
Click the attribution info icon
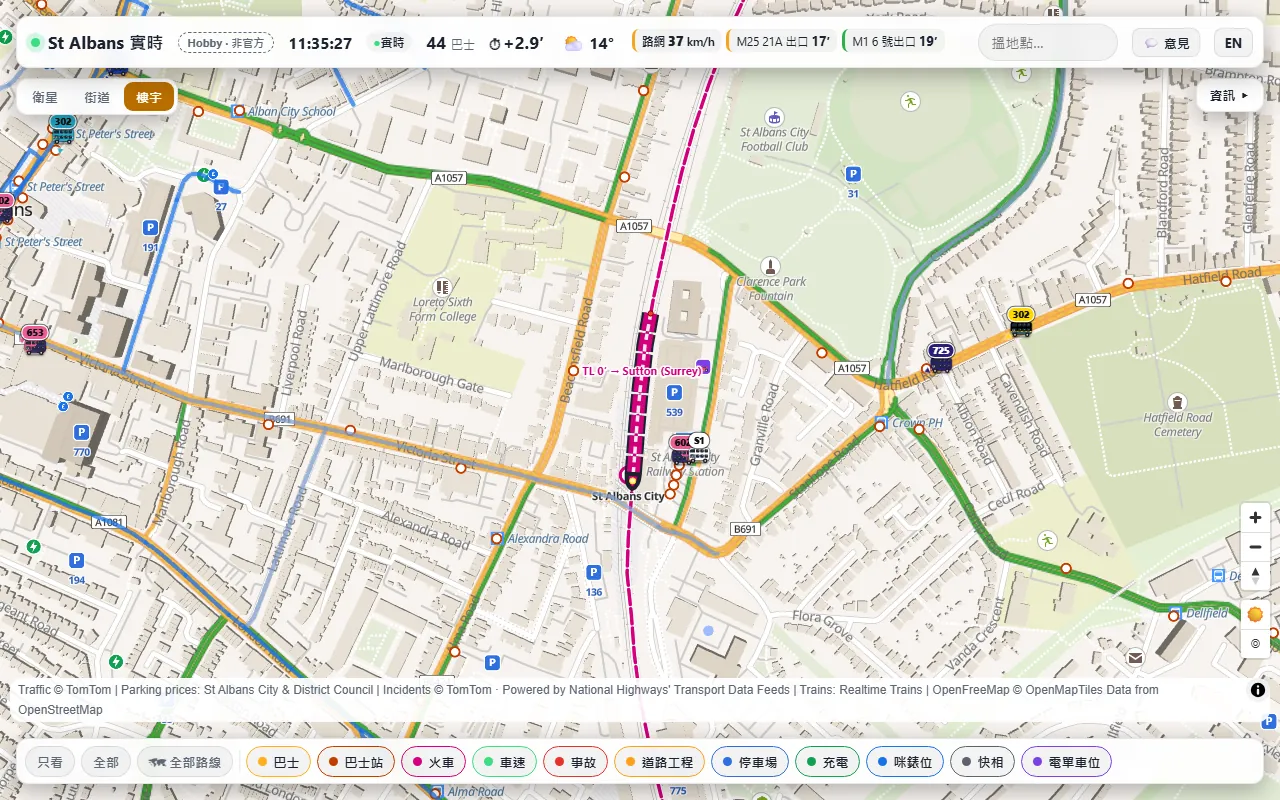1257,690
